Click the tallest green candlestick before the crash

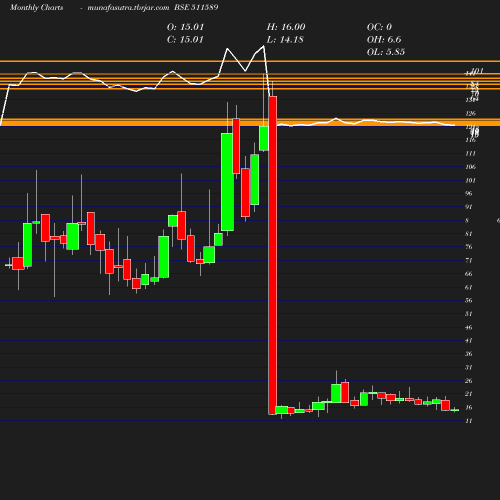pyautogui.click(x=227, y=182)
